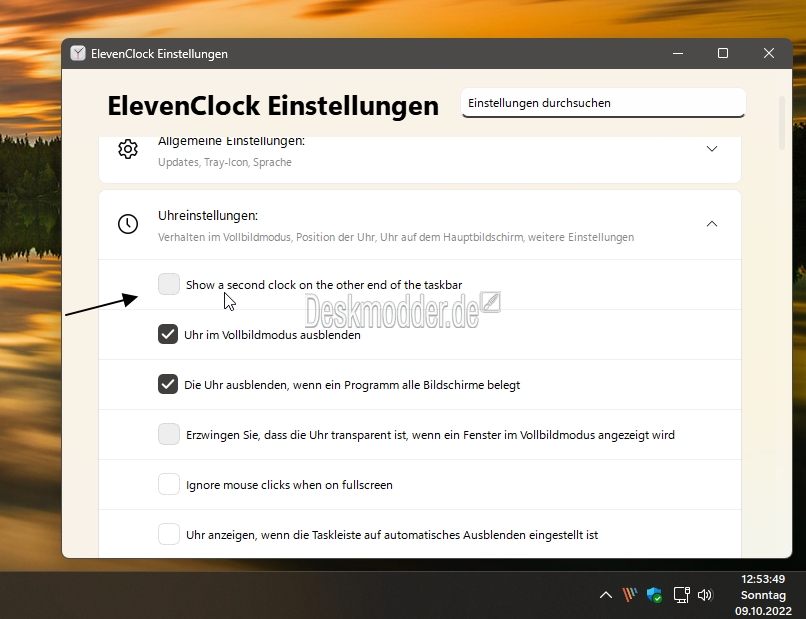Click 'Uhreinstellungen:' section heading

pyautogui.click(x=208, y=216)
